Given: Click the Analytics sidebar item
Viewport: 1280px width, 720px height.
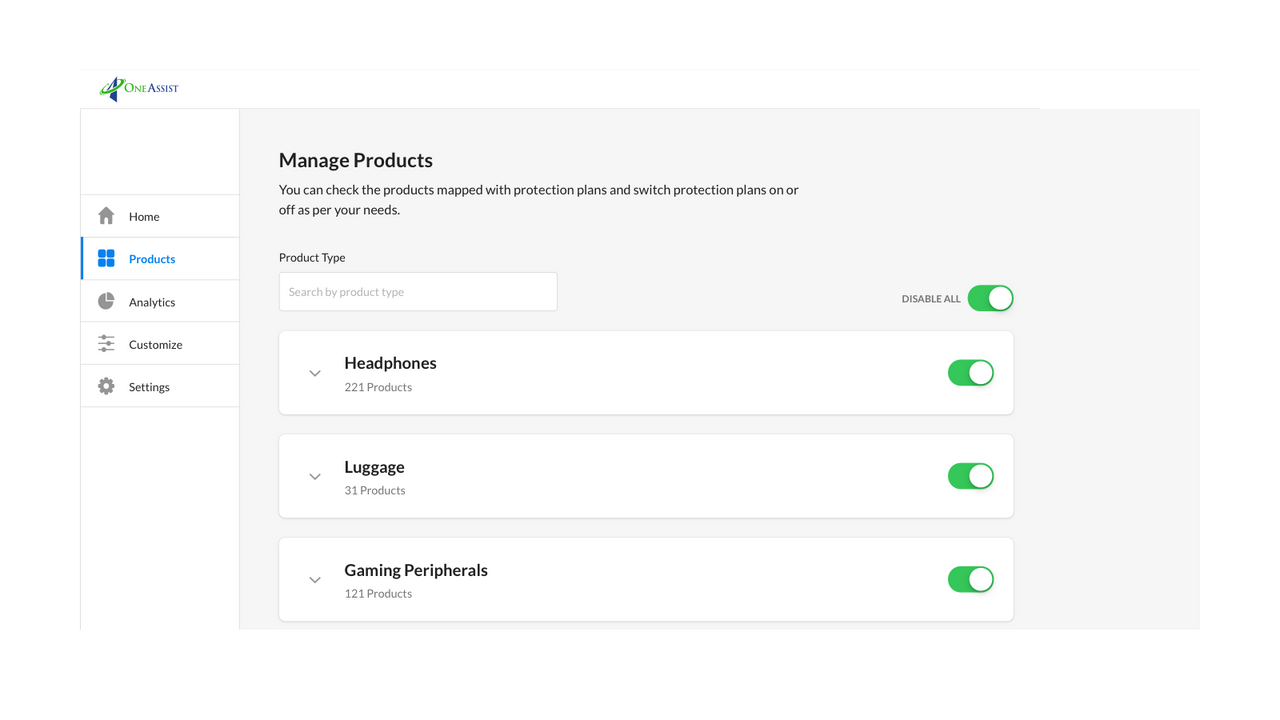Looking at the screenshot, I should tap(150, 301).
